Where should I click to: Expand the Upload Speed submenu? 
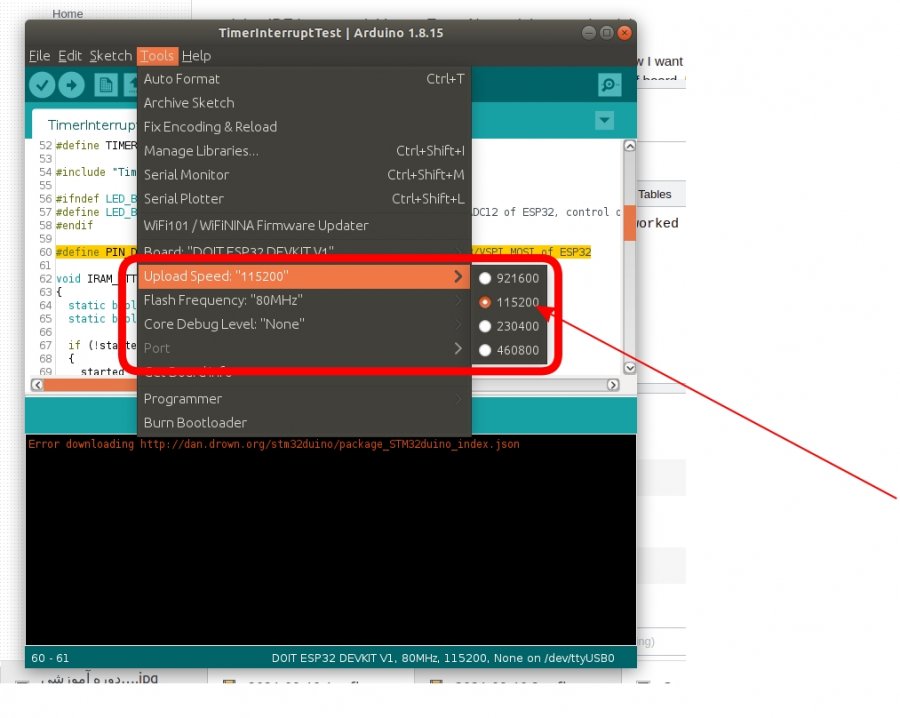click(304, 276)
